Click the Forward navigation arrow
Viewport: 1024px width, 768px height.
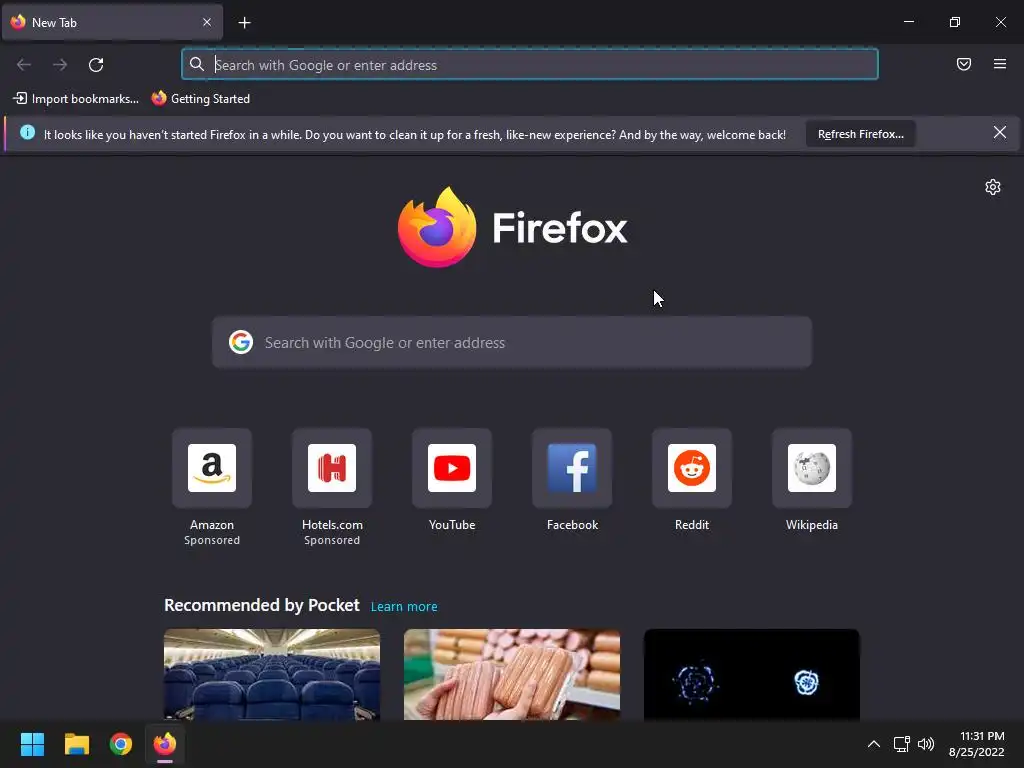pyautogui.click(x=60, y=65)
